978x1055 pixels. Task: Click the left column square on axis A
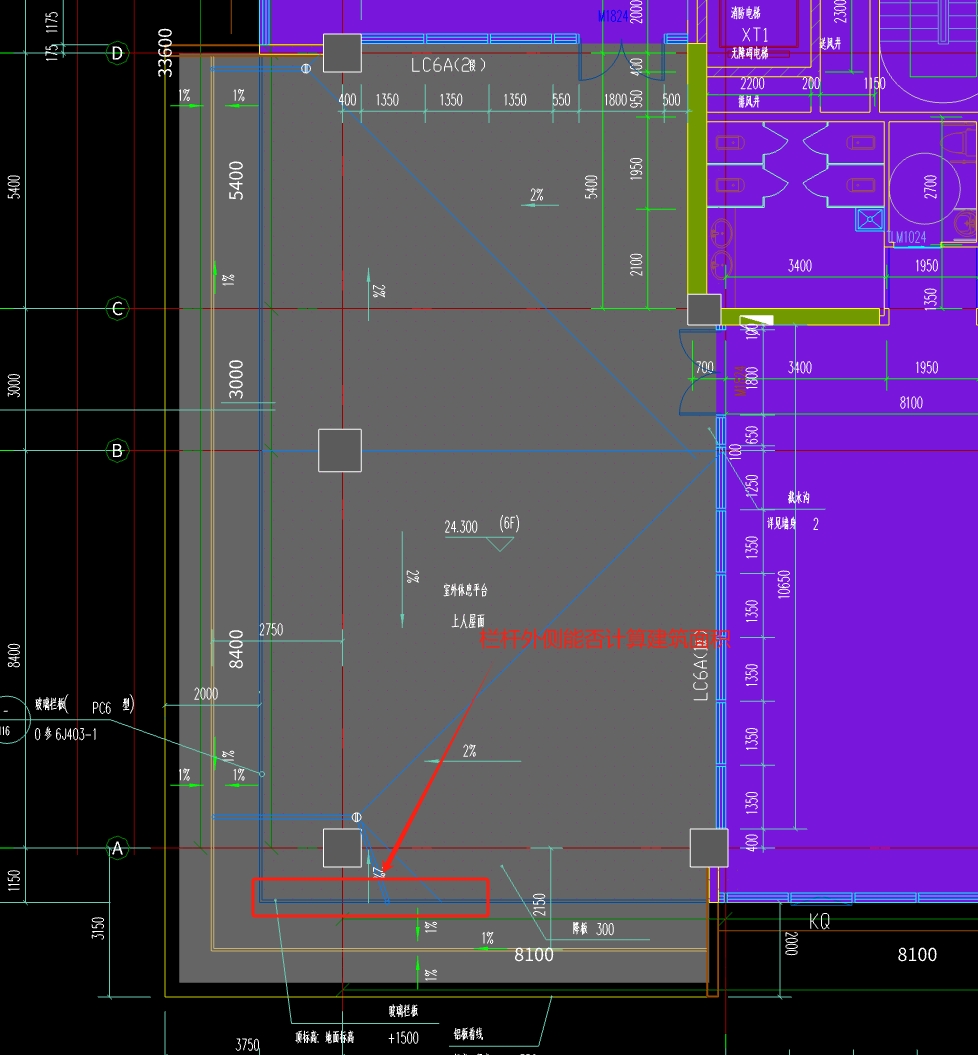pyautogui.click(x=342, y=848)
